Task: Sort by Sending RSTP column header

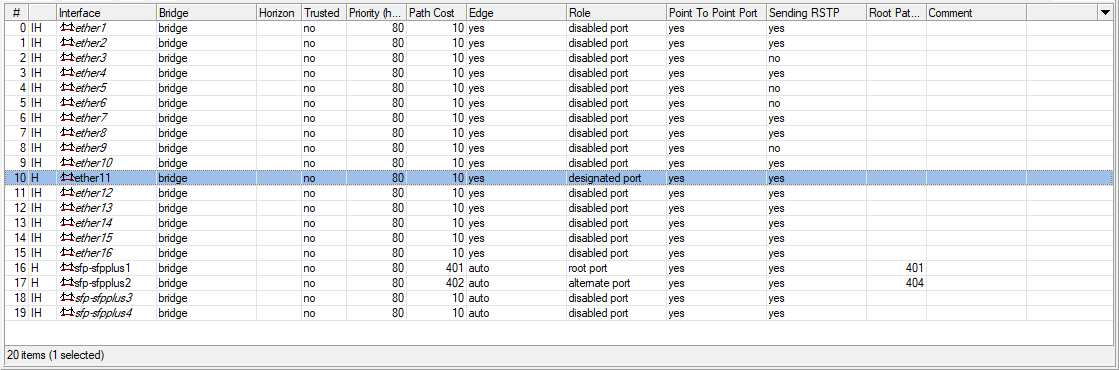Action: 816,13
